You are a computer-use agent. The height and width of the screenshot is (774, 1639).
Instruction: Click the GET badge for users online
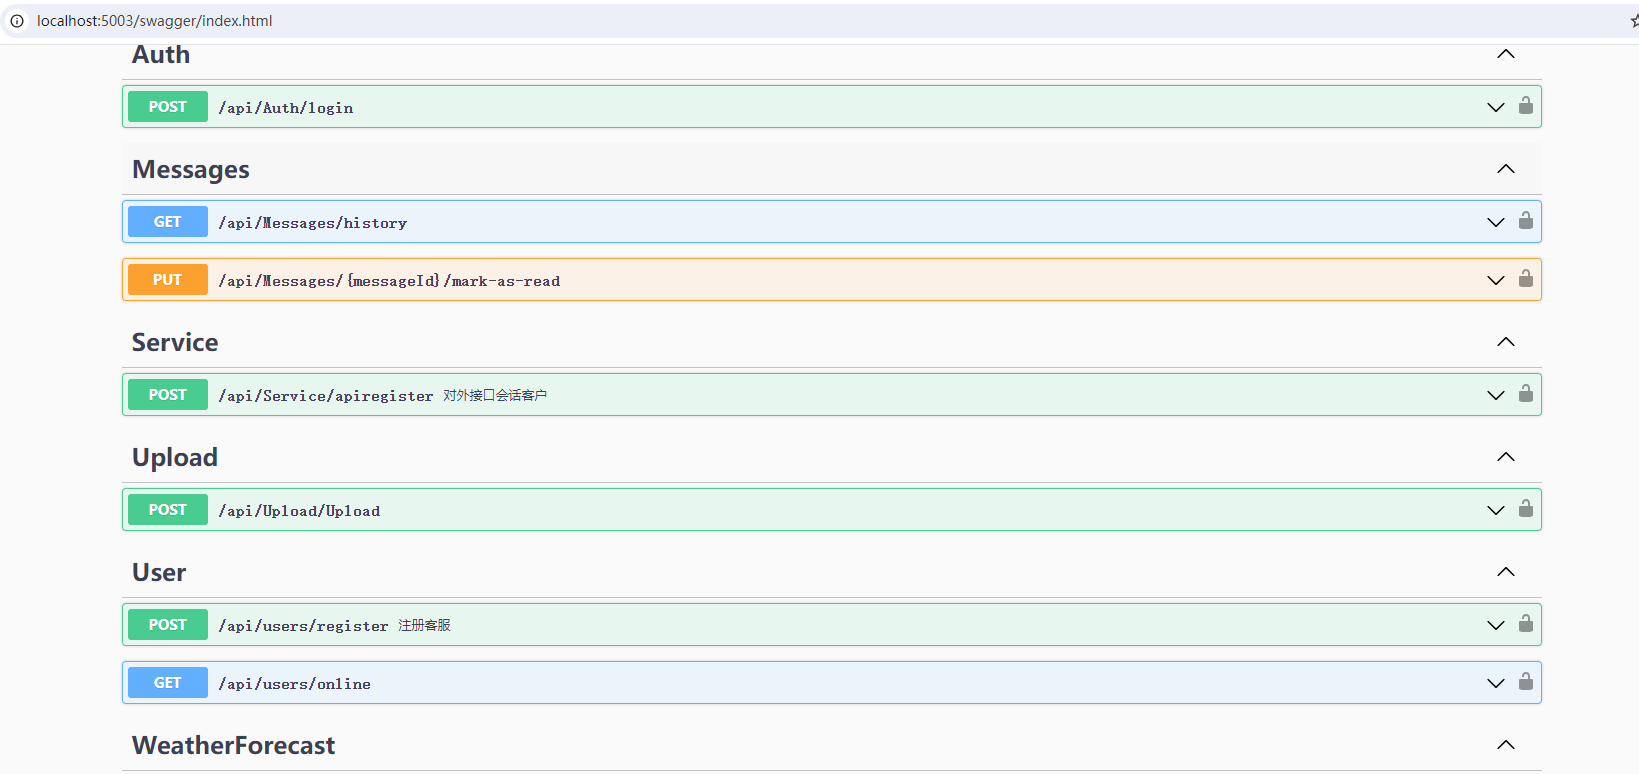(x=168, y=683)
